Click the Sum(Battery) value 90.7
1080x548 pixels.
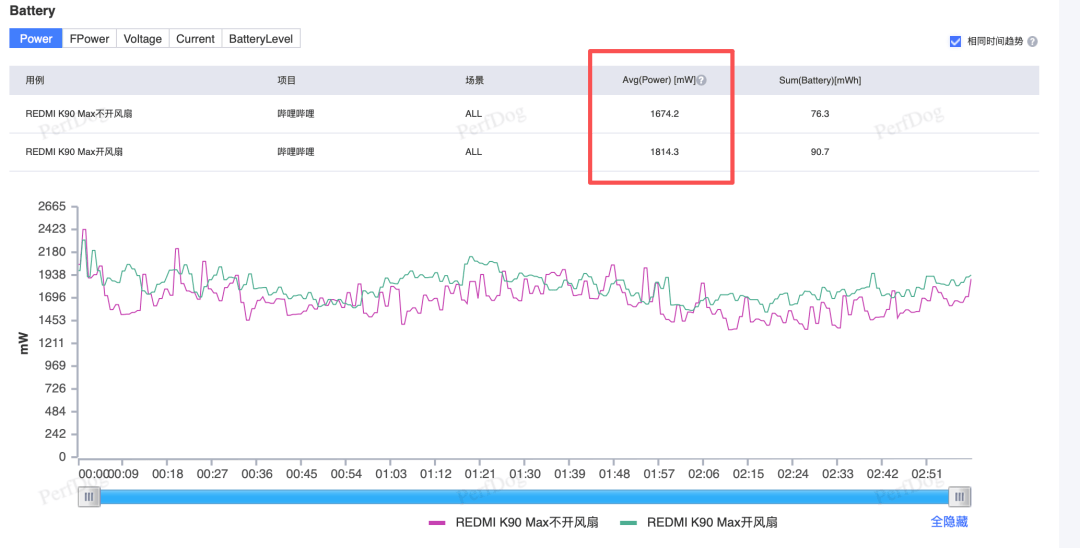pos(820,152)
